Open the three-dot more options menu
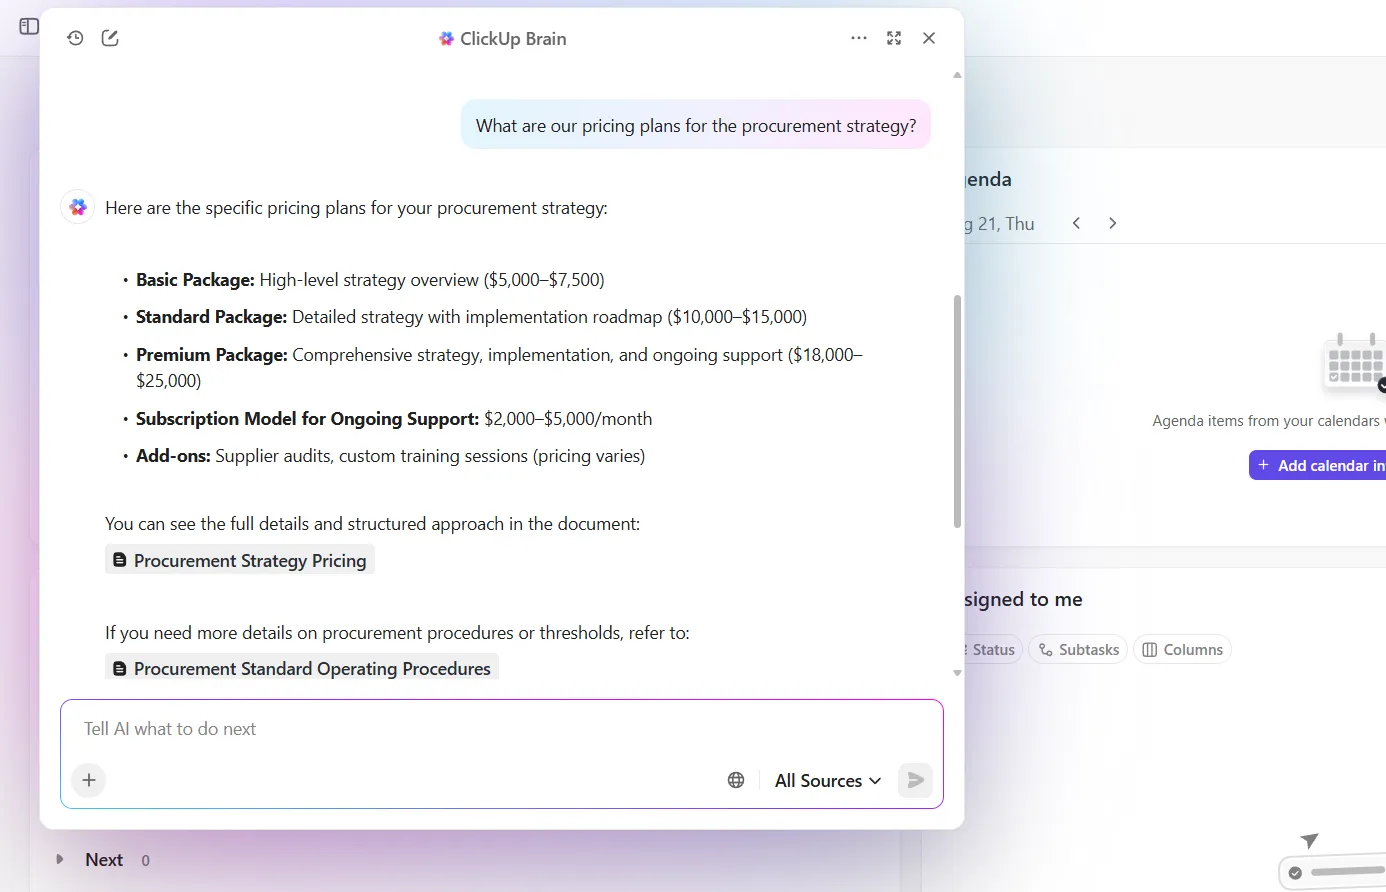Image resolution: width=1386 pixels, height=892 pixels. (859, 38)
